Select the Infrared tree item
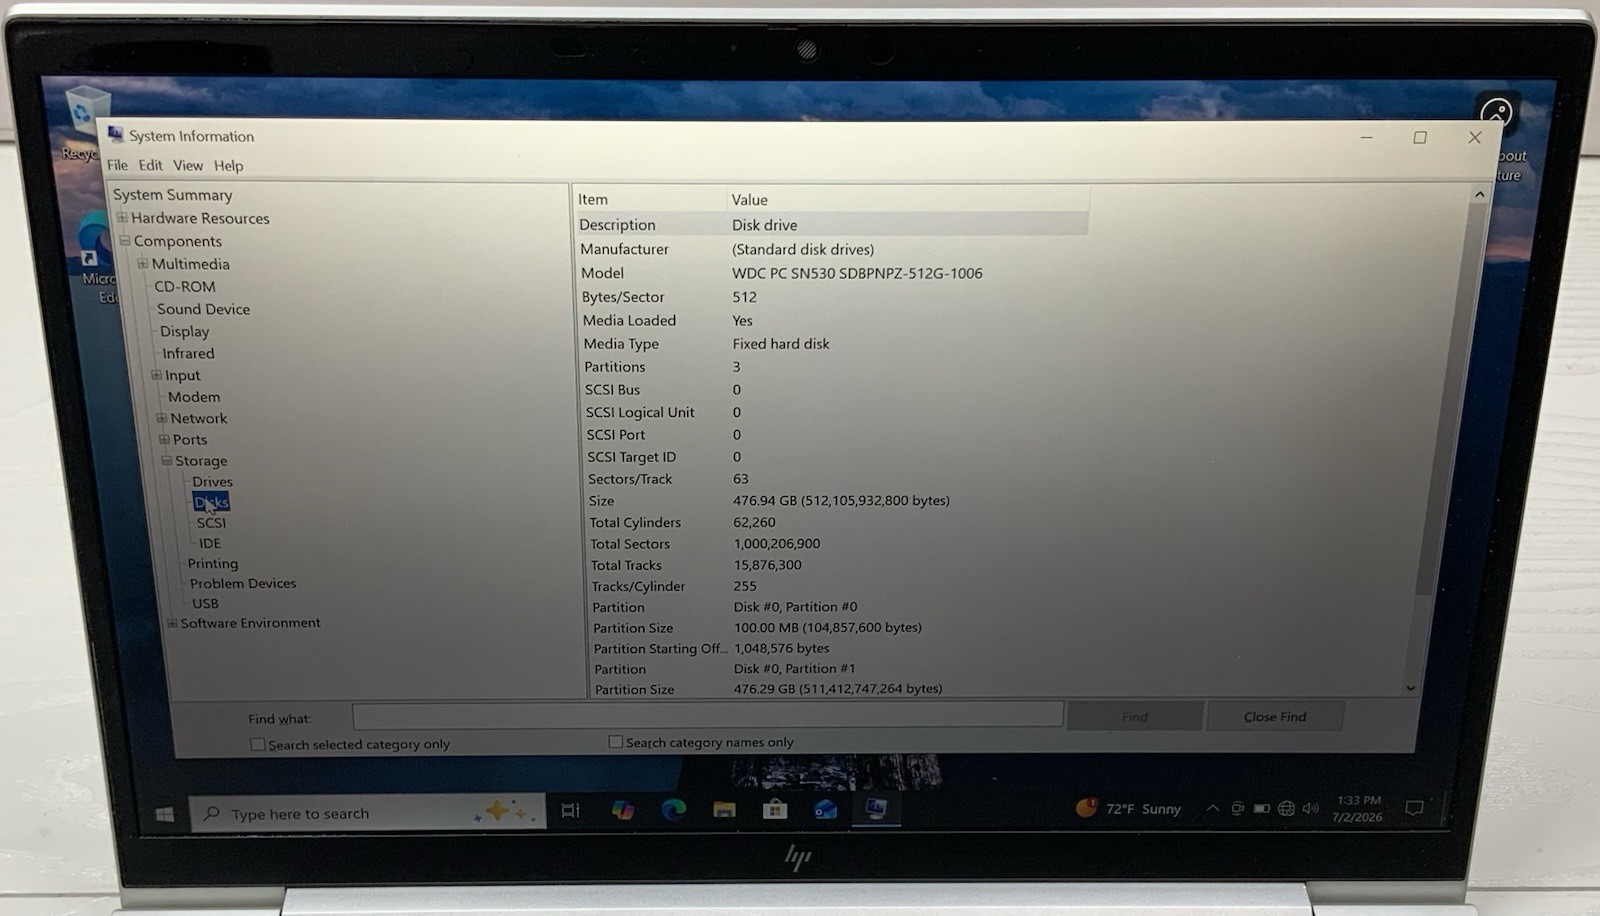 [x=188, y=353]
